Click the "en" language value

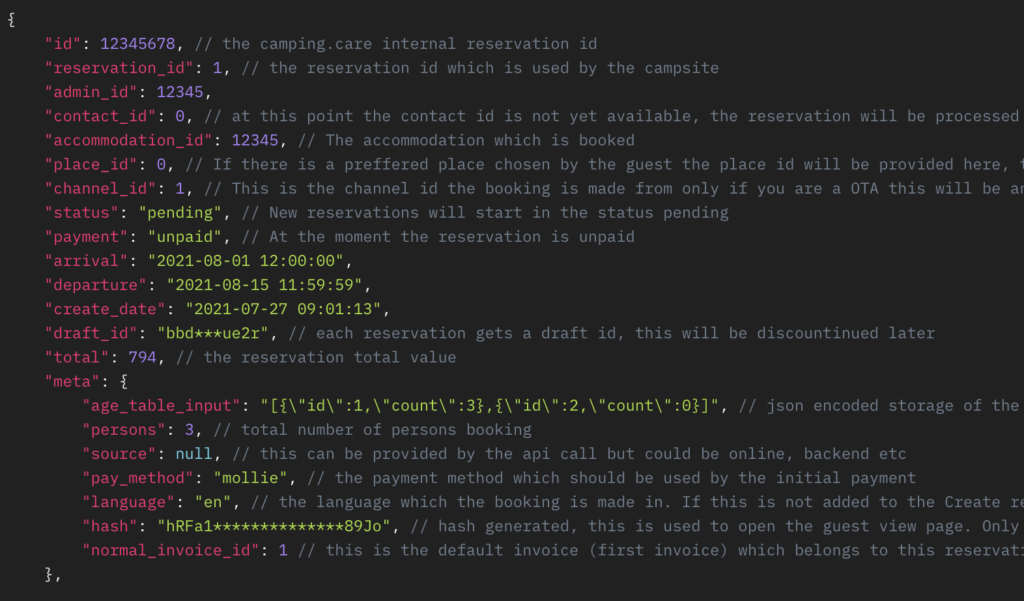pos(213,502)
